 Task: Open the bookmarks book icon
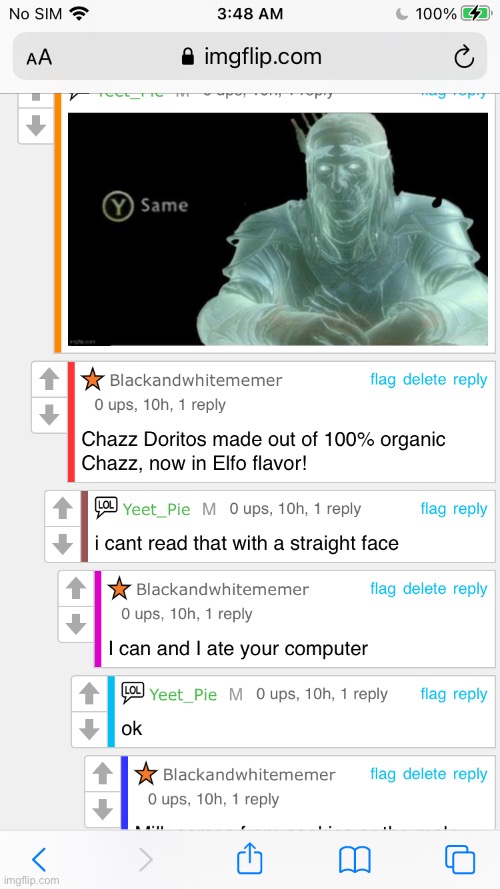click(x=354, y=860)
